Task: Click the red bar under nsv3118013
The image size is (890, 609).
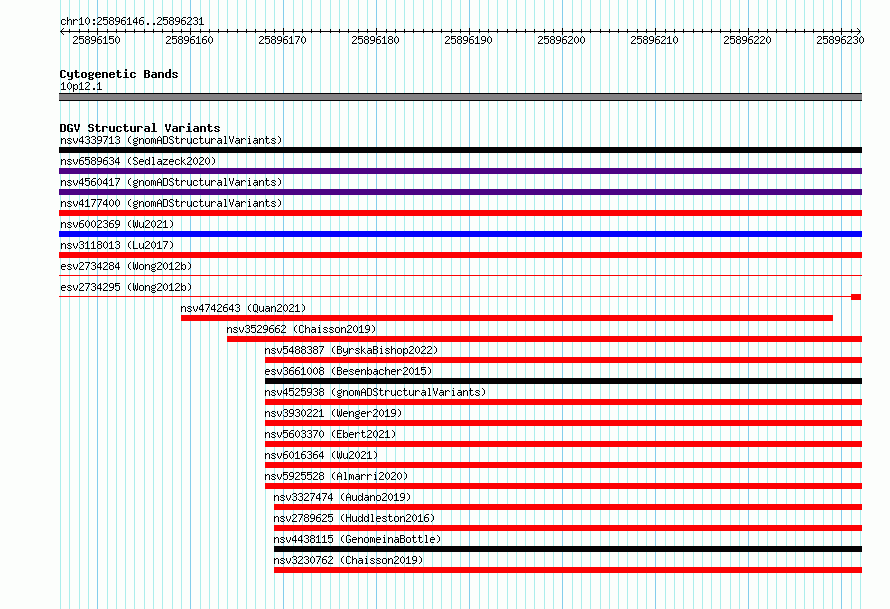Action: (x=460, y=255)
